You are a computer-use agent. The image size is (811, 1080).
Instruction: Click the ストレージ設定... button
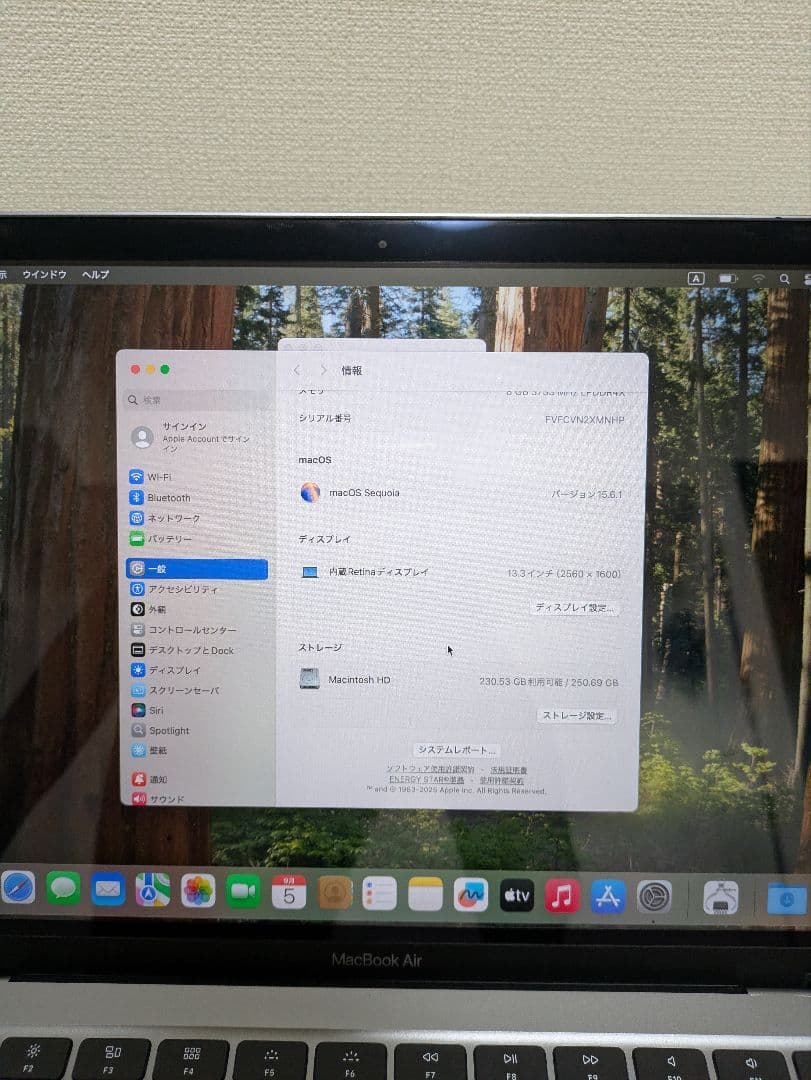[576, 716]
